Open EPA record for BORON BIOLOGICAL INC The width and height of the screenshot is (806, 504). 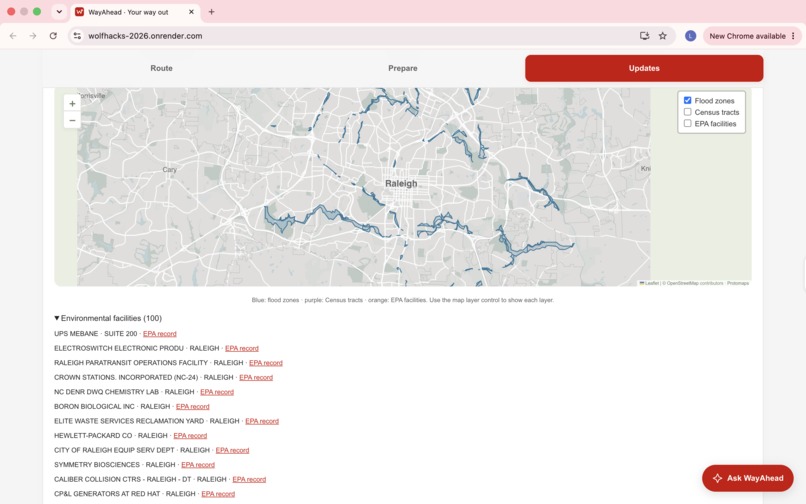click(x=193, y=406)
